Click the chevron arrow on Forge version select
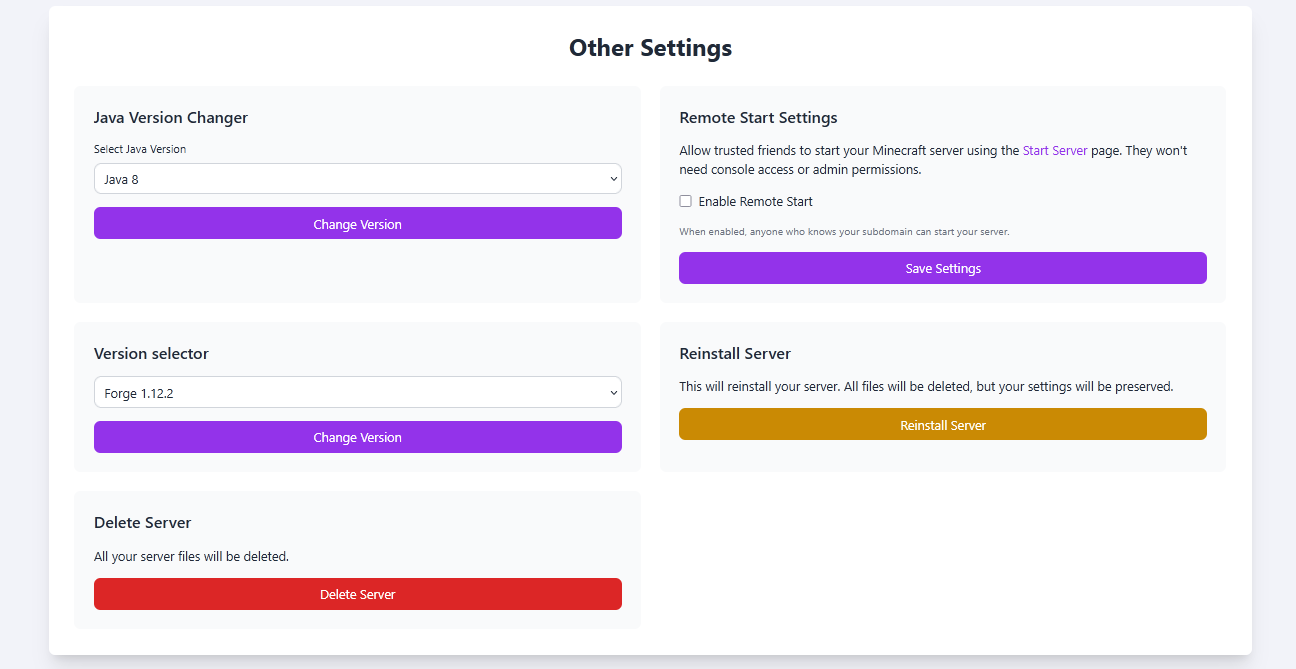 point(613,393)
